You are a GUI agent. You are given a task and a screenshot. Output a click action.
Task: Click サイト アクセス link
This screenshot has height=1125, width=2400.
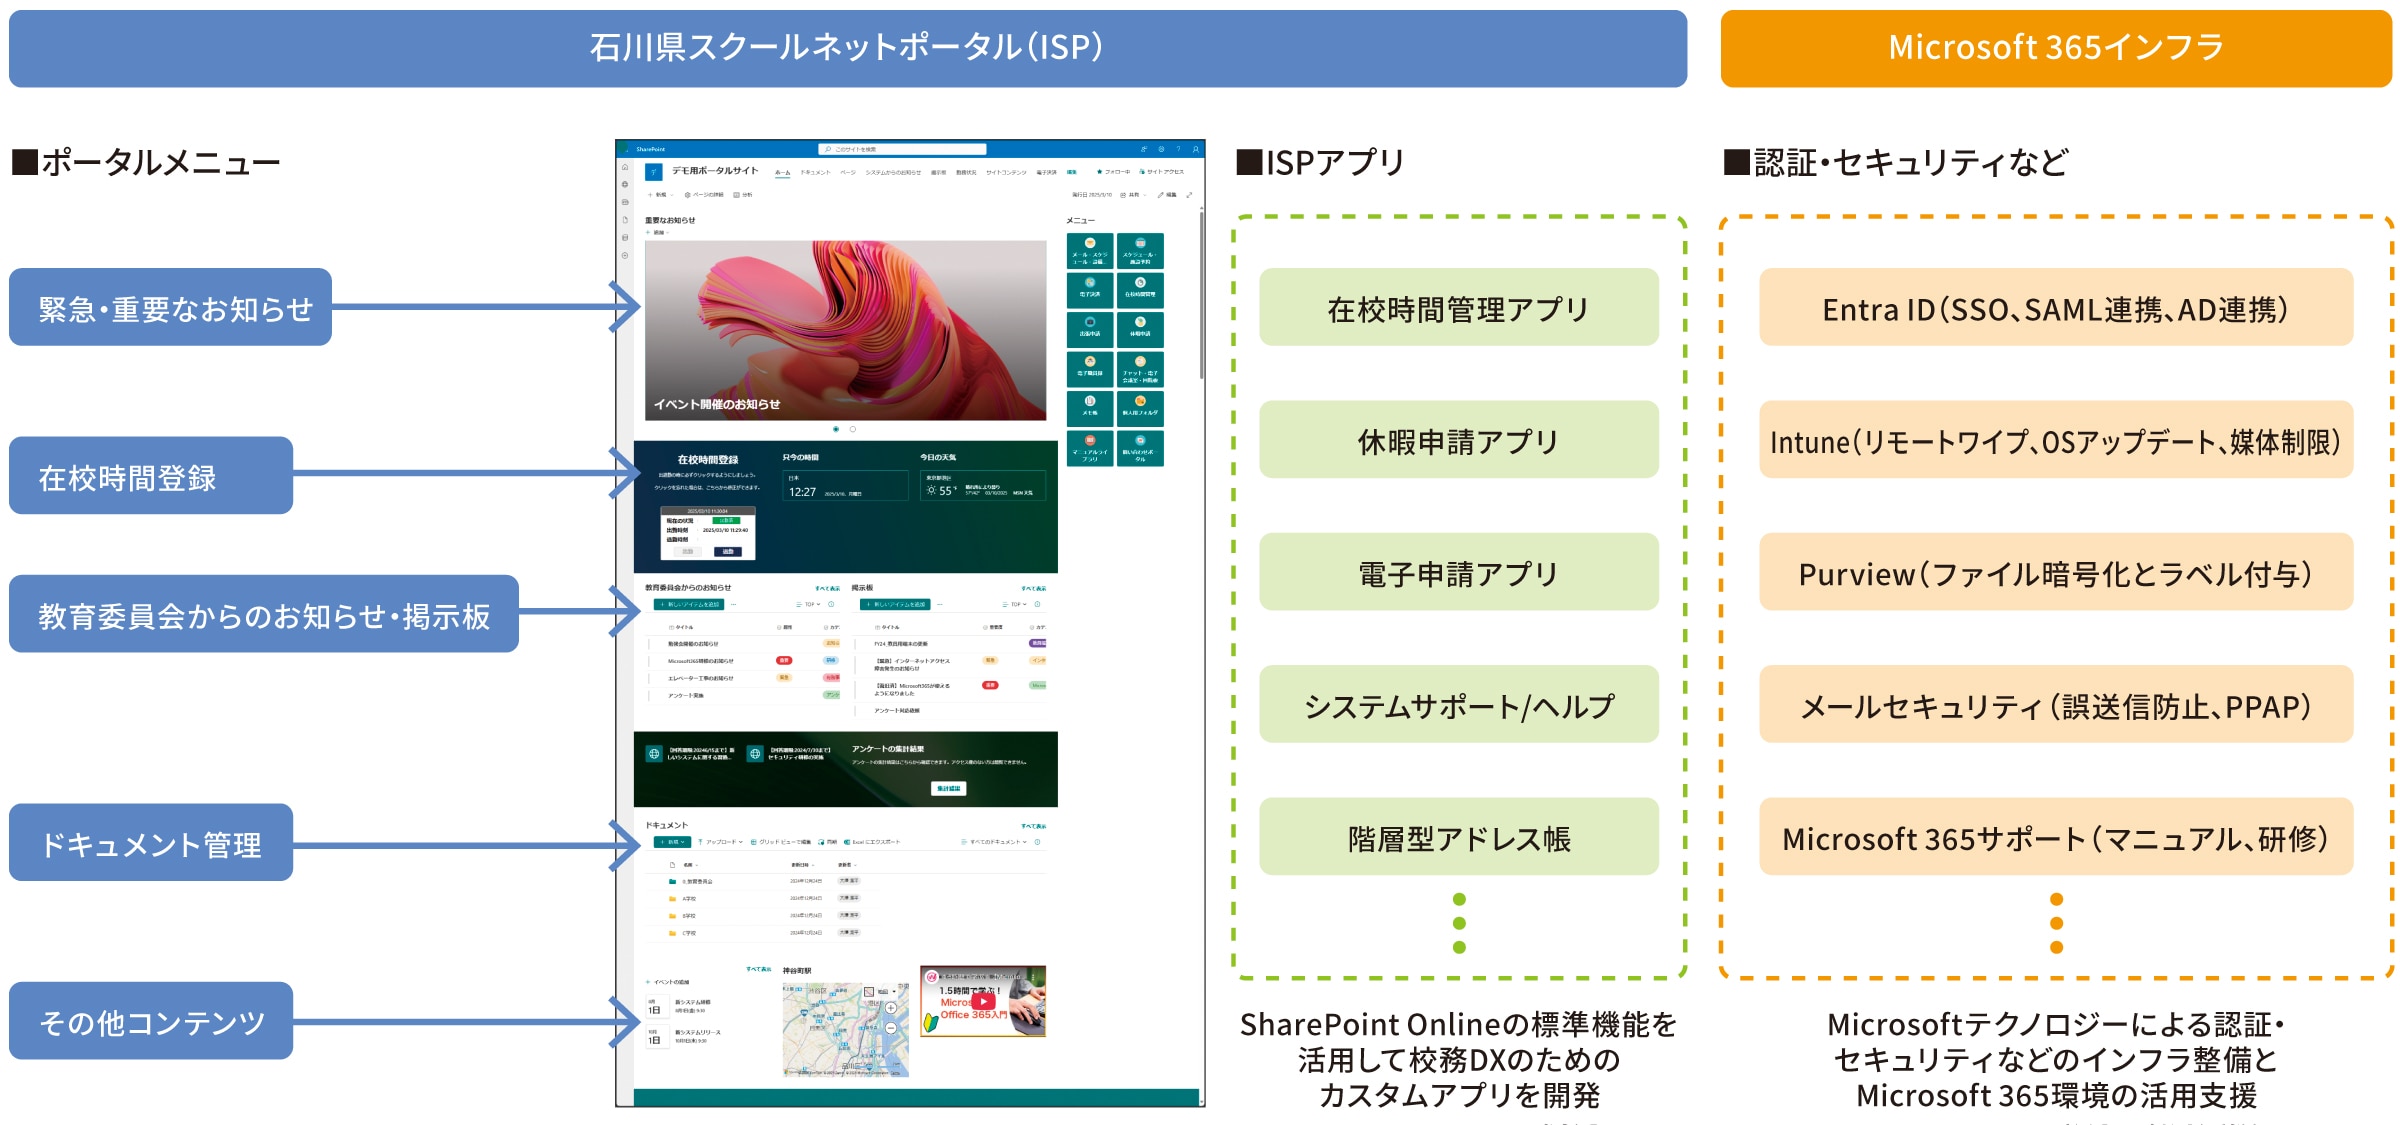pos(1162,172)
